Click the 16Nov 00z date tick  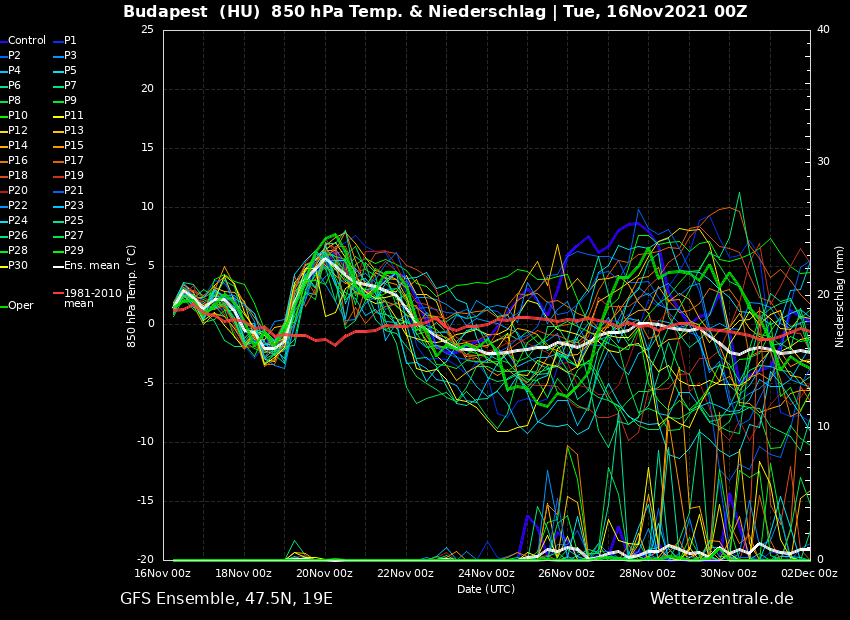click(x=163, y=574)
